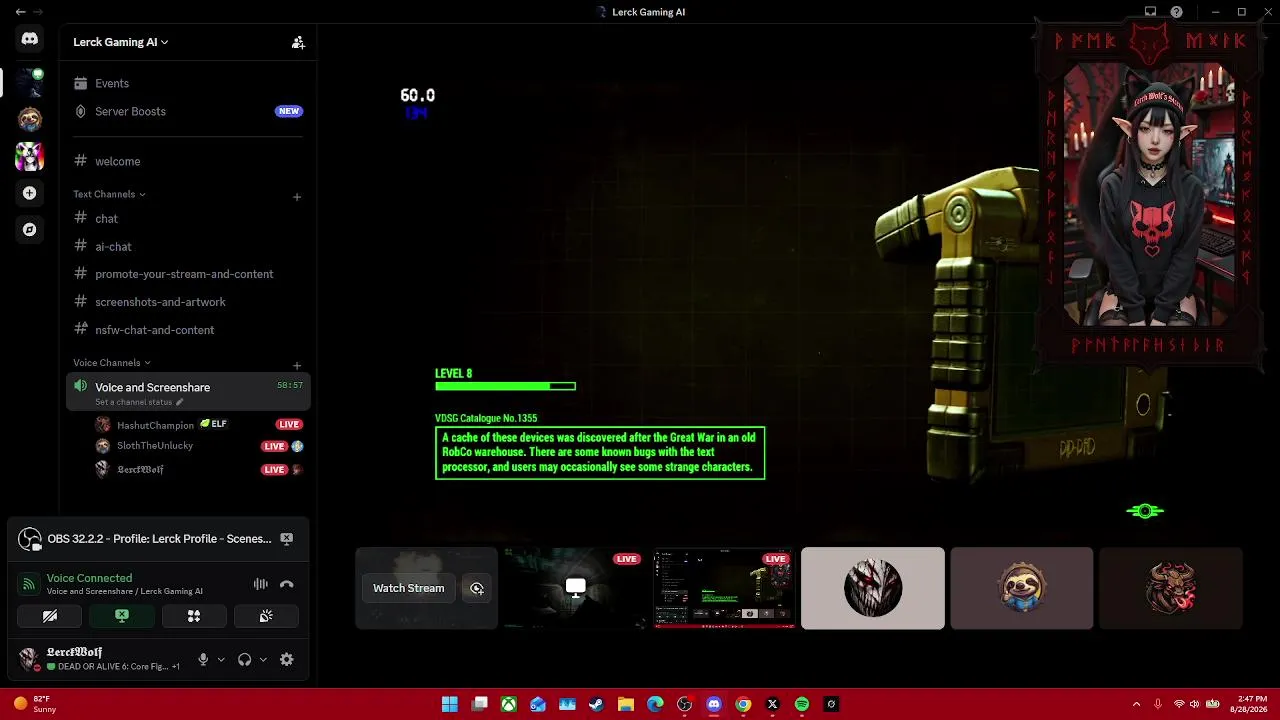Open the Server Boosts page

[x=188, y=111]
